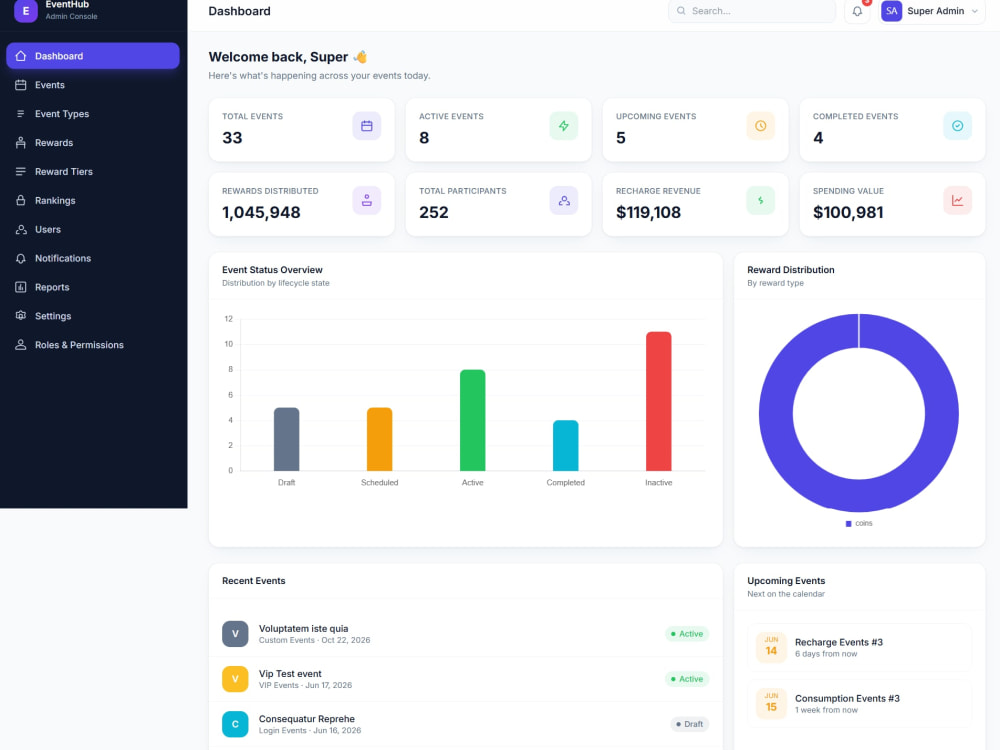Screen dimensions: 1000x750
Task: Click the V avatar of Voluptatem iste quia
Action: click(x=235, y=634)
